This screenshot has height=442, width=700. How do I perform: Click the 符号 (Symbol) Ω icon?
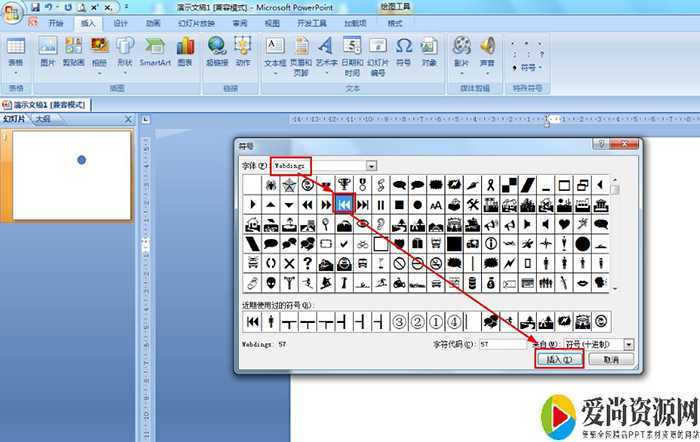(403, 46)
